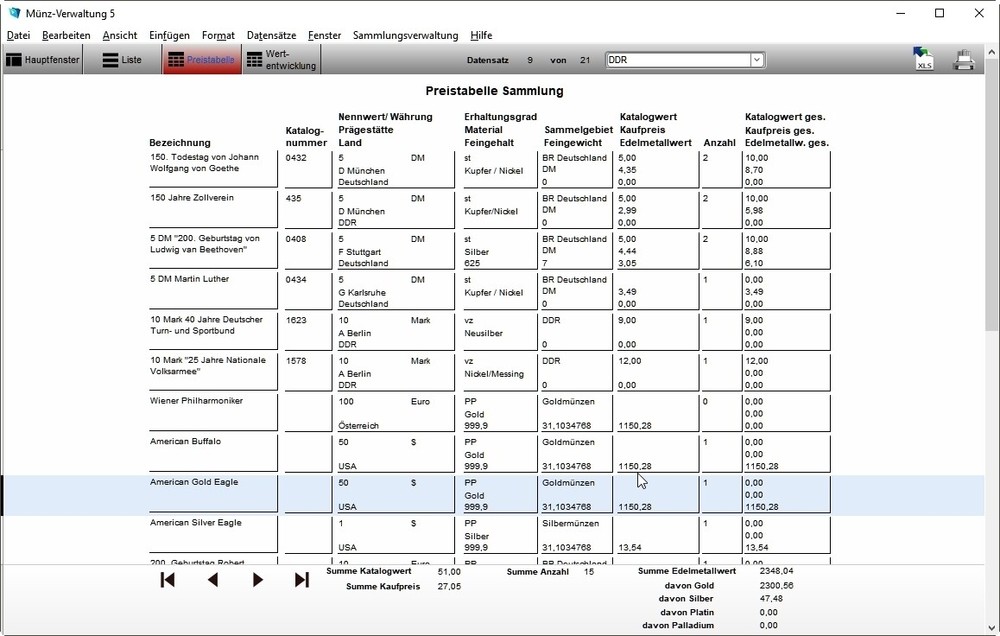Select the American Buffalo row
This screenshot has width=1000, height=636.
click(x=213, y=453)
